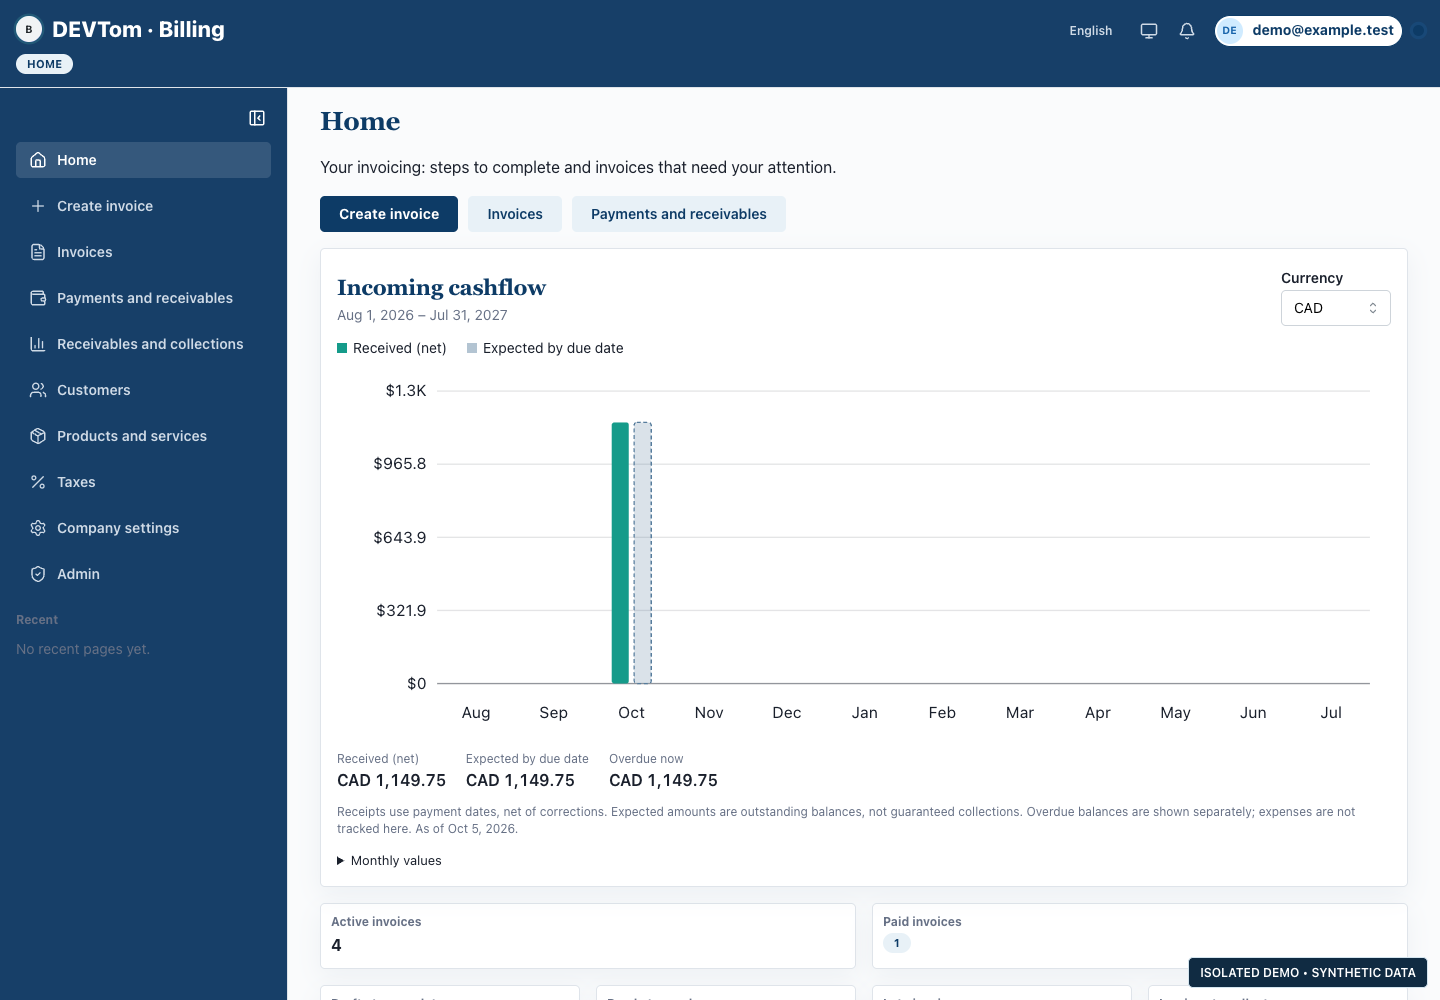Open the demo@example.test account menu
The height and width of the screenshot is (1000, 1440).
click(1308, 31)
